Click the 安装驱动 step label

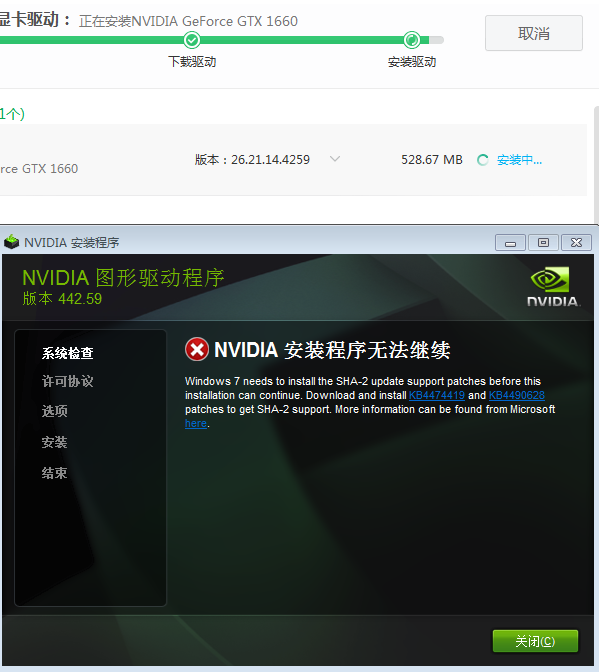tap(412, 62)
